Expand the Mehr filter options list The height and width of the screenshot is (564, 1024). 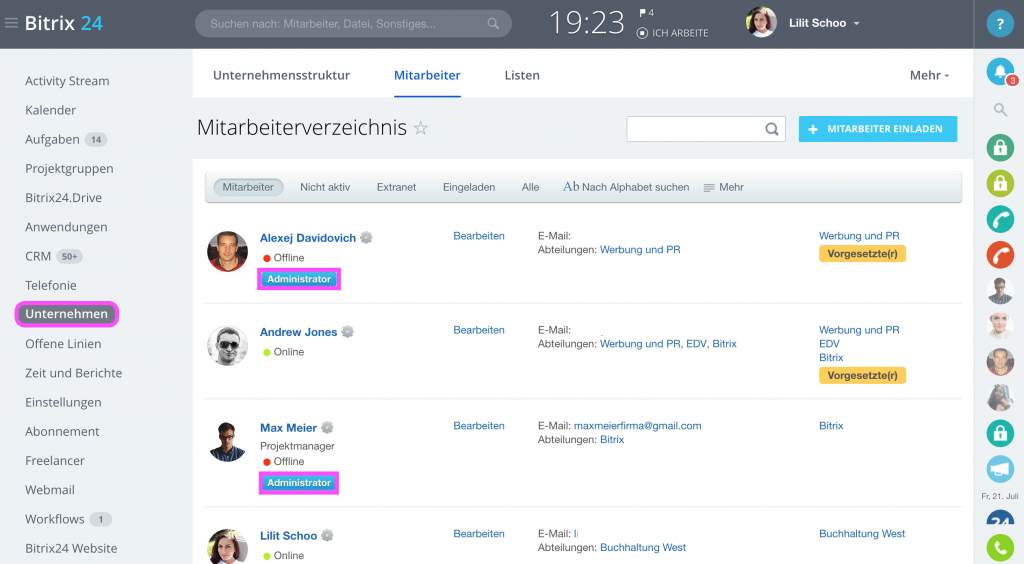724,187
